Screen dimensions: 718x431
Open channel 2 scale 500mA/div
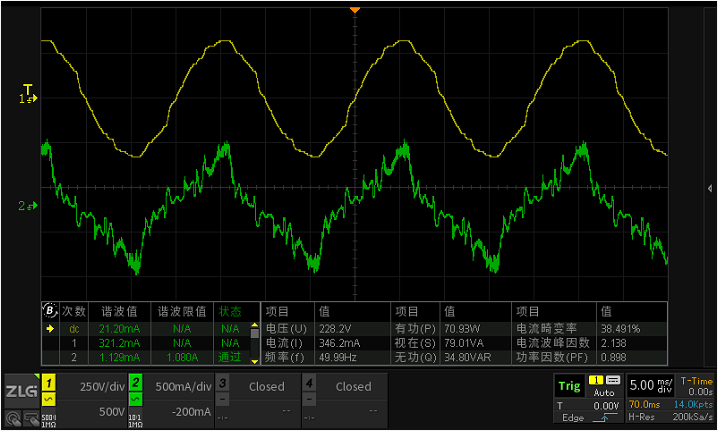[183, 387]
